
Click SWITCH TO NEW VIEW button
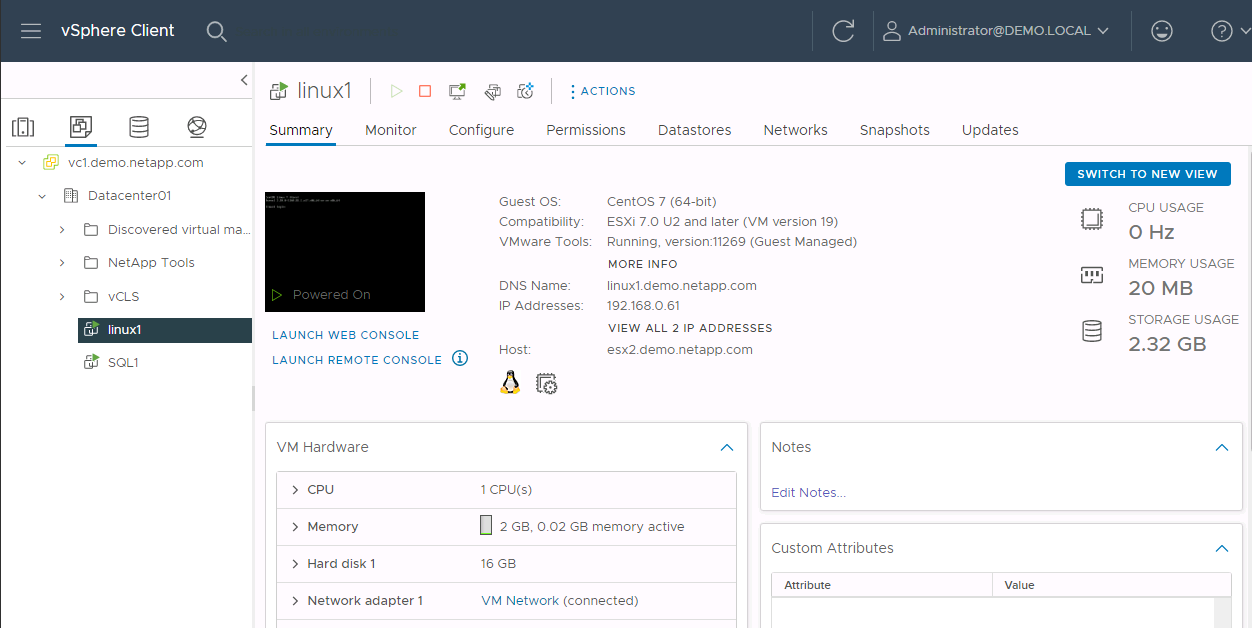(x=1147, y=173)
